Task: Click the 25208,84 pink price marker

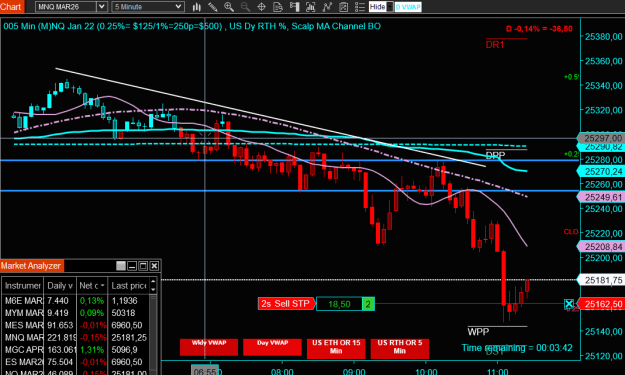Action: [x=601, y=247]
